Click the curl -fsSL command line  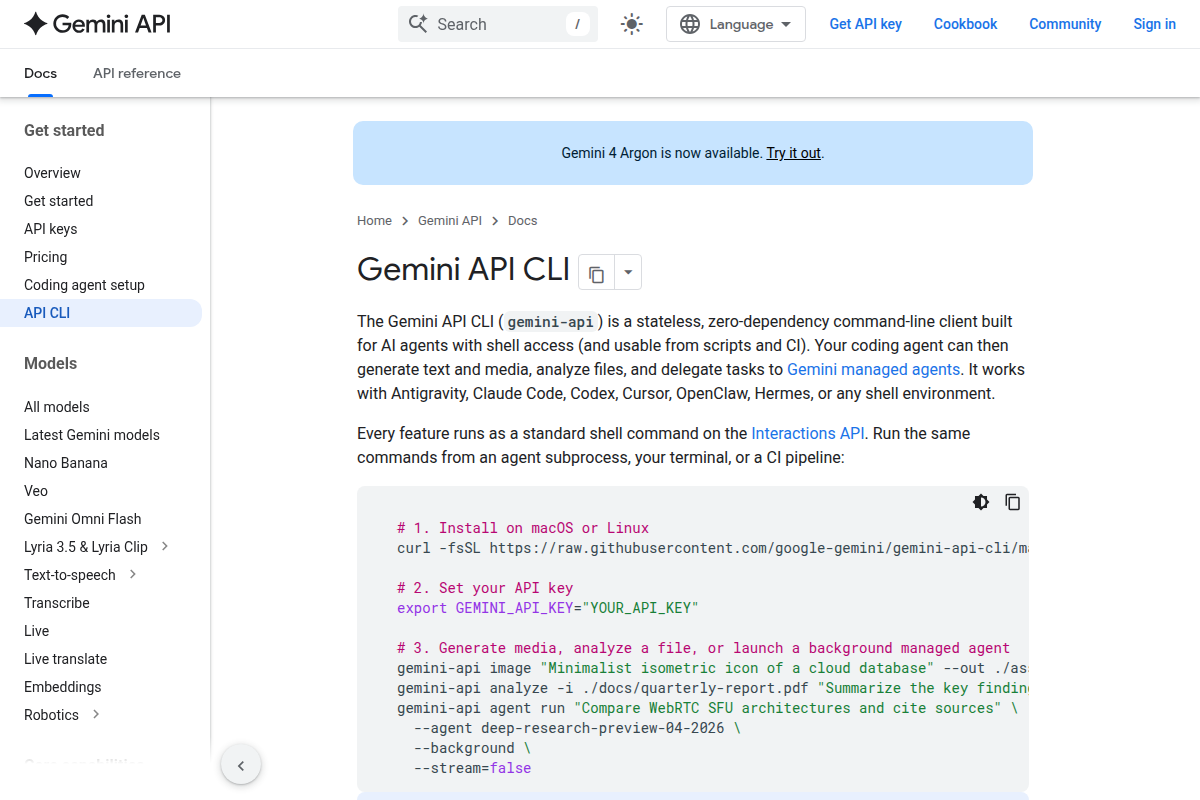pyautogui.click(x=712, y=548)
